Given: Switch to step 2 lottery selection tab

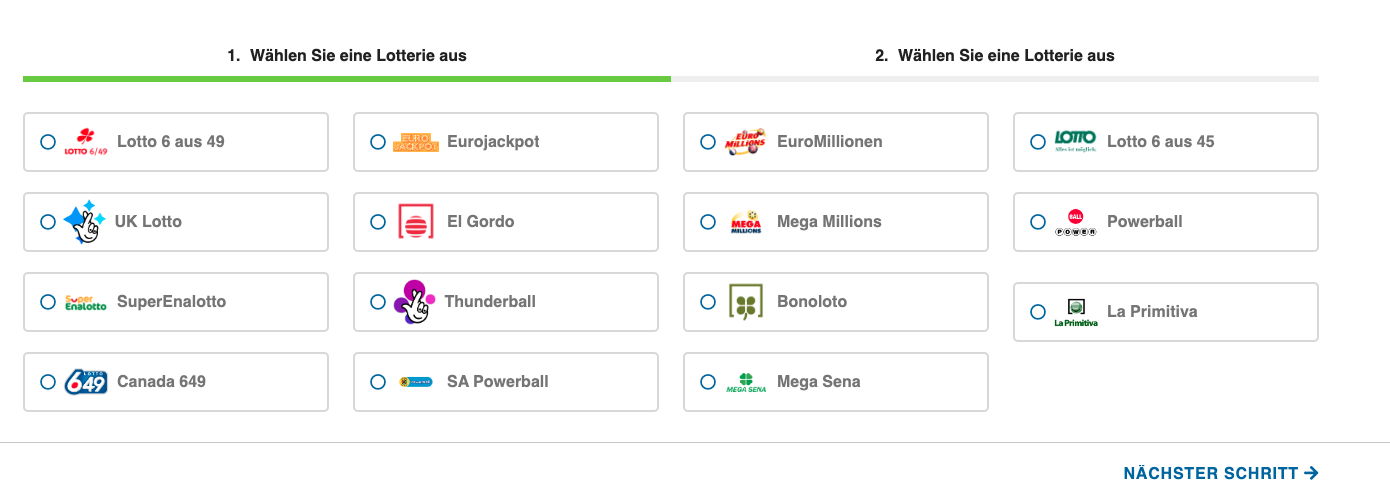Looking at the screenshot, I should click(995, 55).
